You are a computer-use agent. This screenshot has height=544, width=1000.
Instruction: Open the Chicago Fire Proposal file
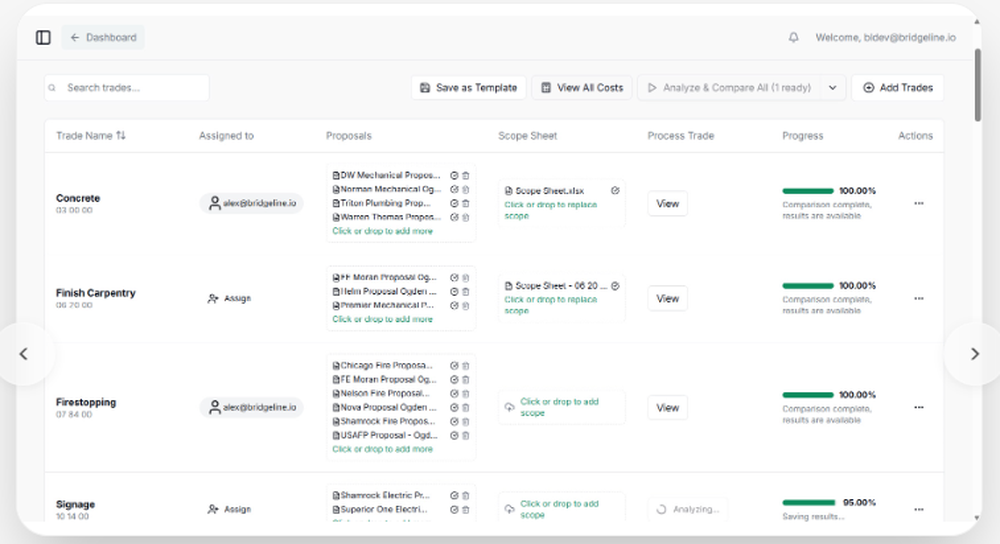coord(383,365)
